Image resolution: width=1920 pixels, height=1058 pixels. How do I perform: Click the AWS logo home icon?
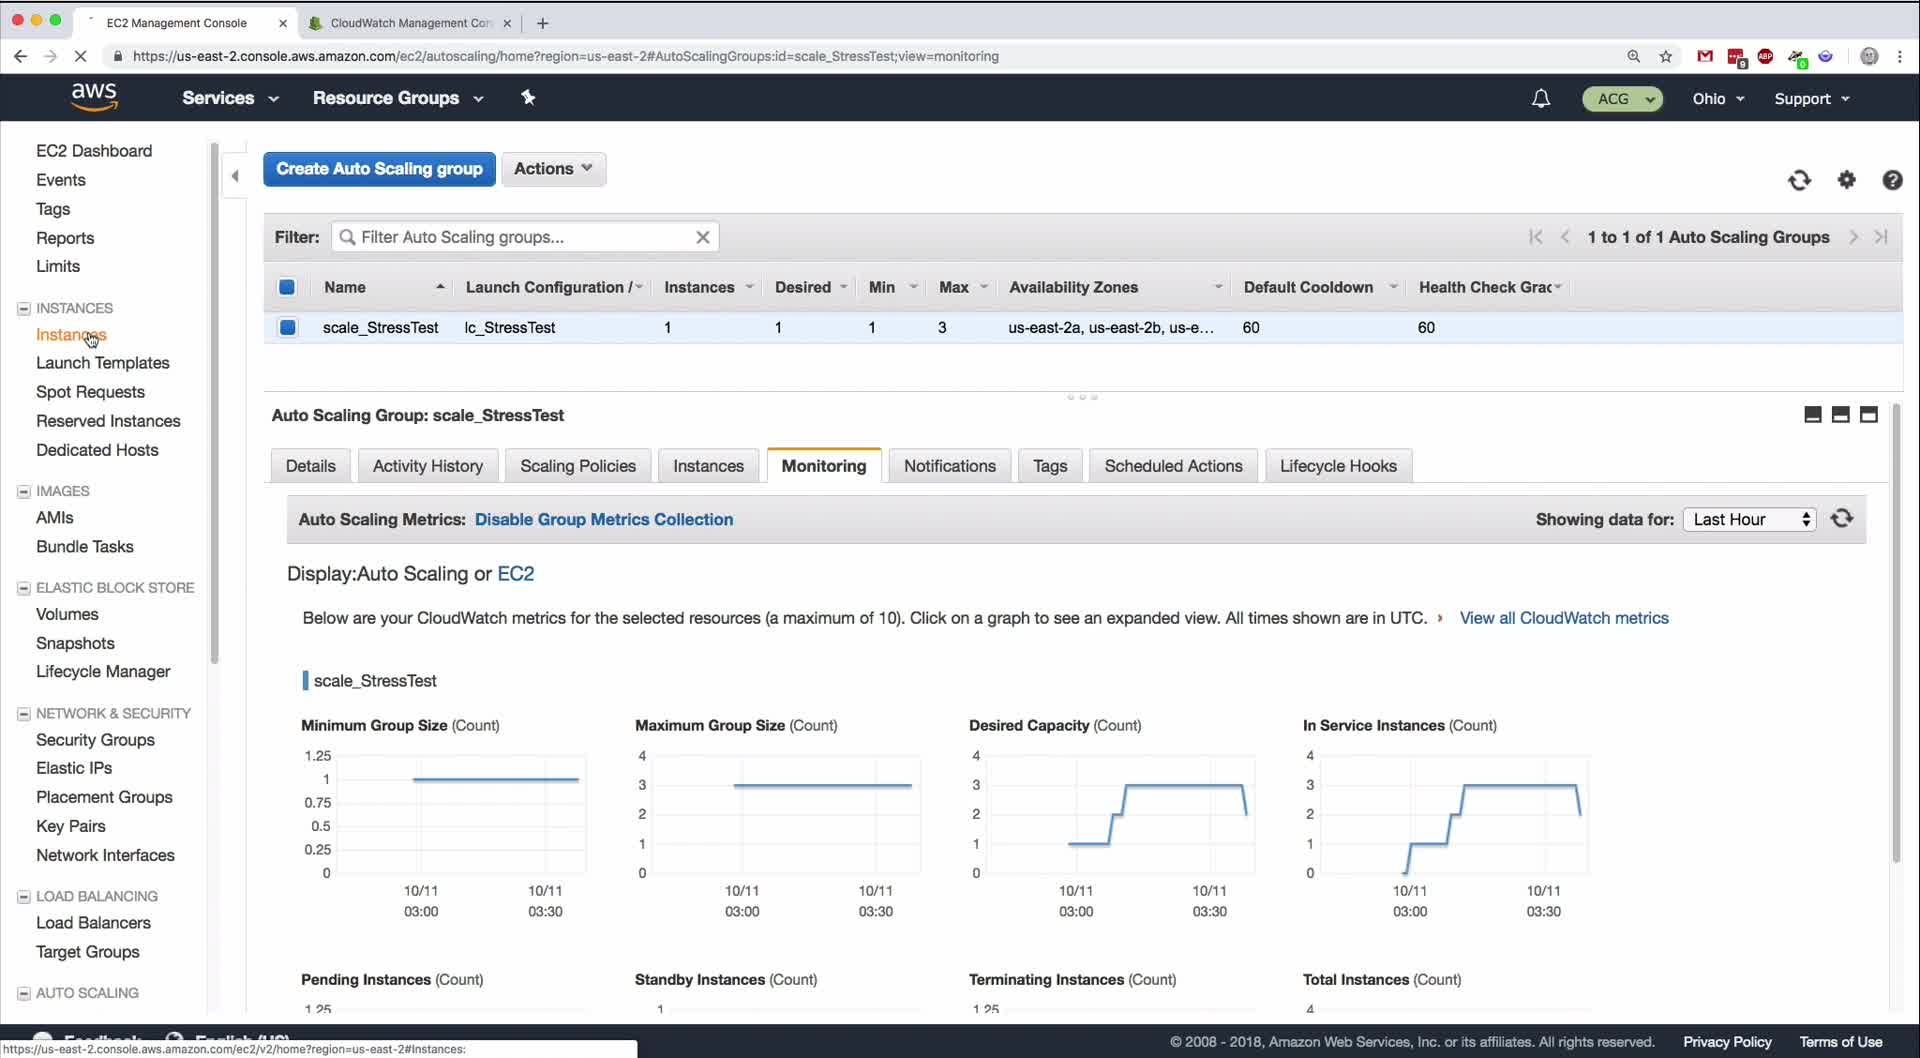tap(94, 97)
